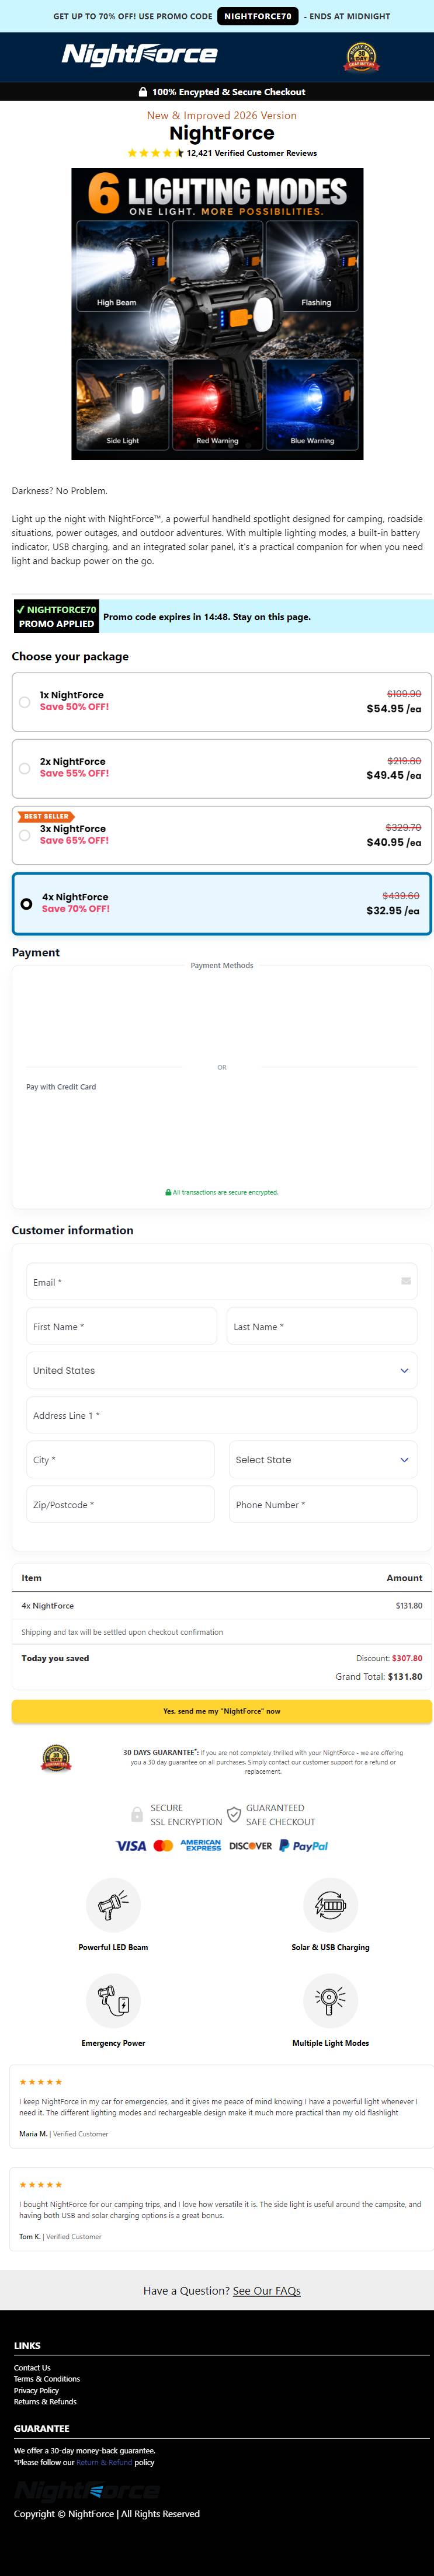This screenshot has height=2576, width=434.
Task: Click the VISA card logo
Action: (x=130, y=1846)
